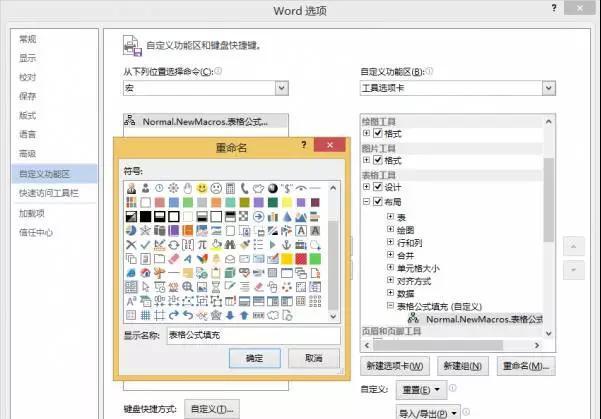Click the 新建选项卡(W) button
The height and width of the screenshot is (419, 601).
(395, 366)
